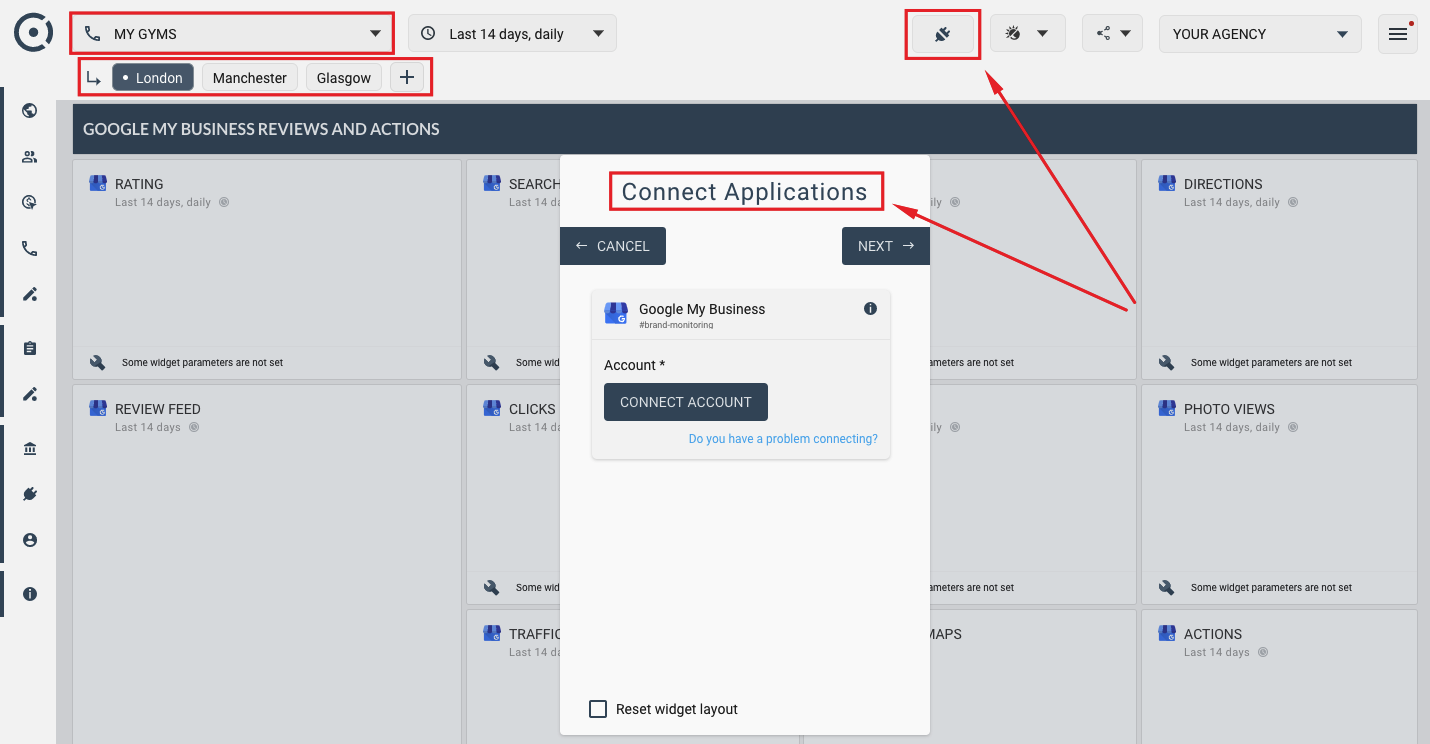
Task: Click the circular app logo
Action: point(33,33)
